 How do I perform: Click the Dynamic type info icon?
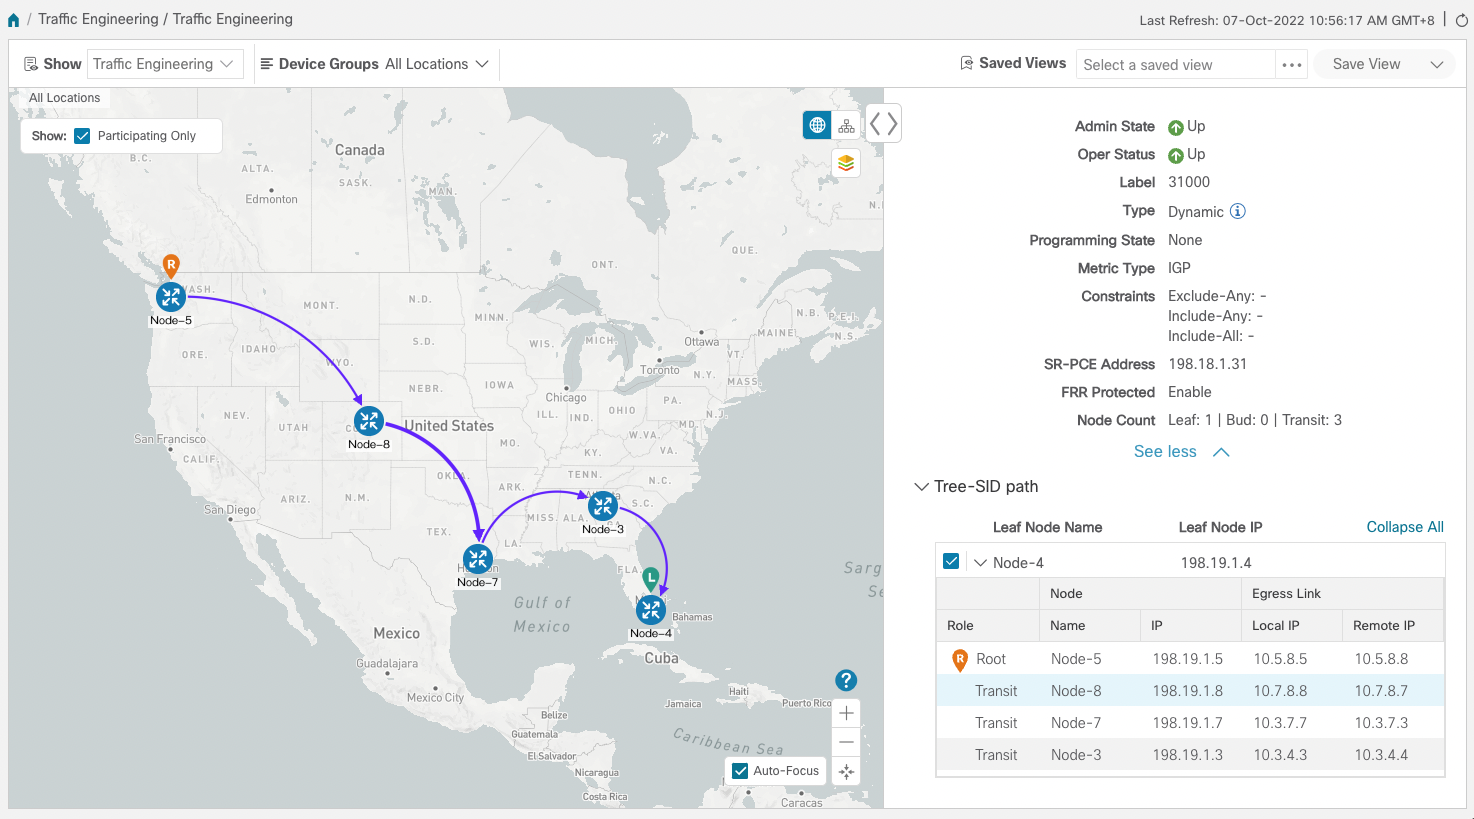(1238, 211)
